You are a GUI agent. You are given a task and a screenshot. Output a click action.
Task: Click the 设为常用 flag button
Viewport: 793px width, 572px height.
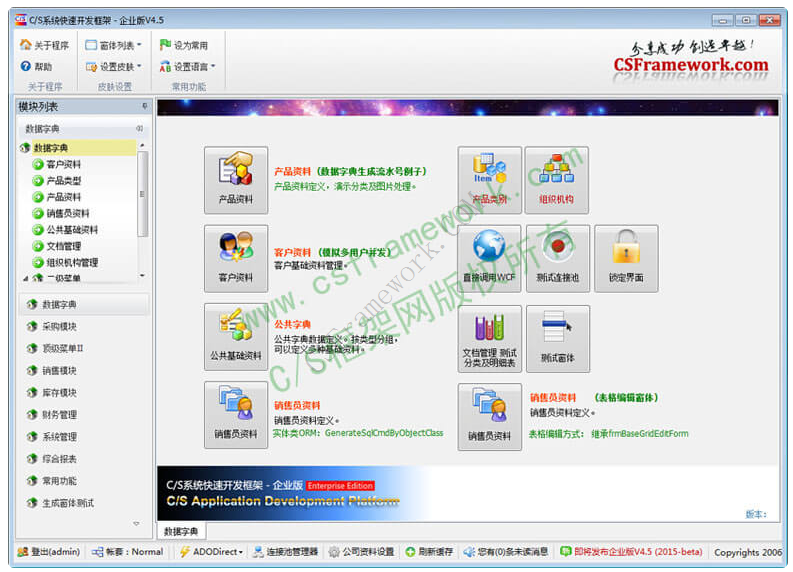coord(184,45)
